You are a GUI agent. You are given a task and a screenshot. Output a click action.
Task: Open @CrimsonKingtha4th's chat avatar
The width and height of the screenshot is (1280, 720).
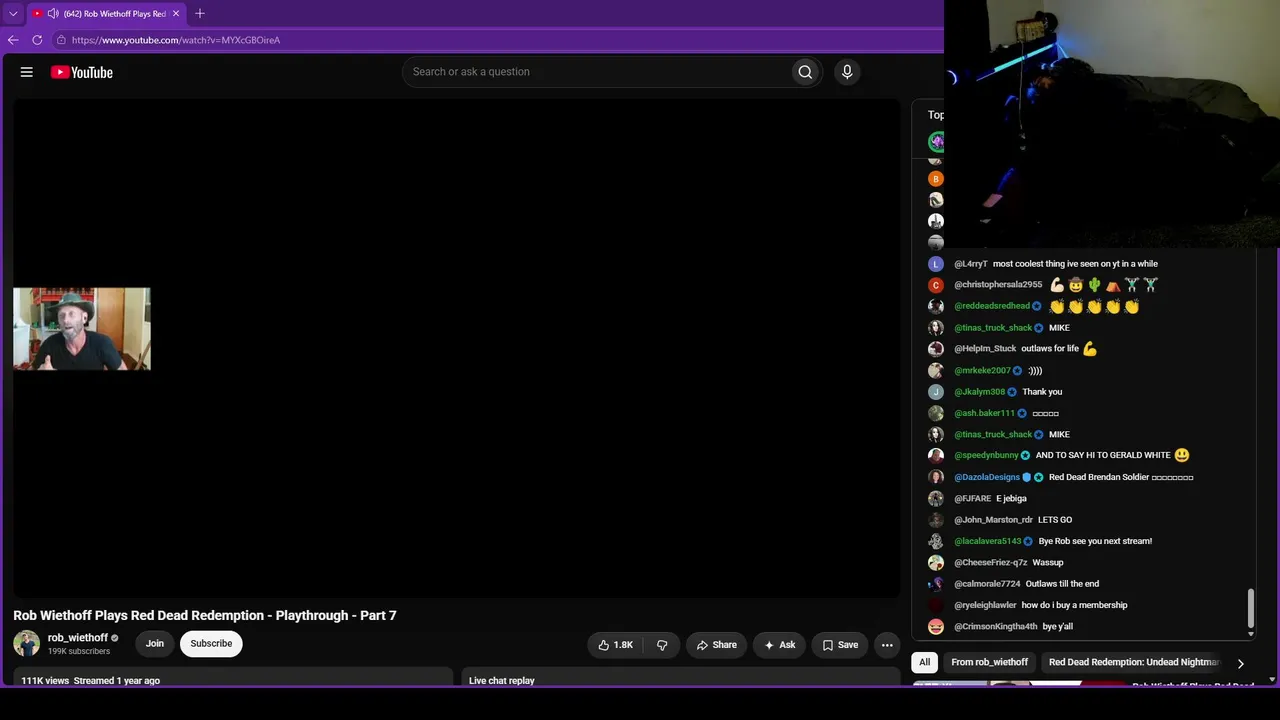(936, 626)
